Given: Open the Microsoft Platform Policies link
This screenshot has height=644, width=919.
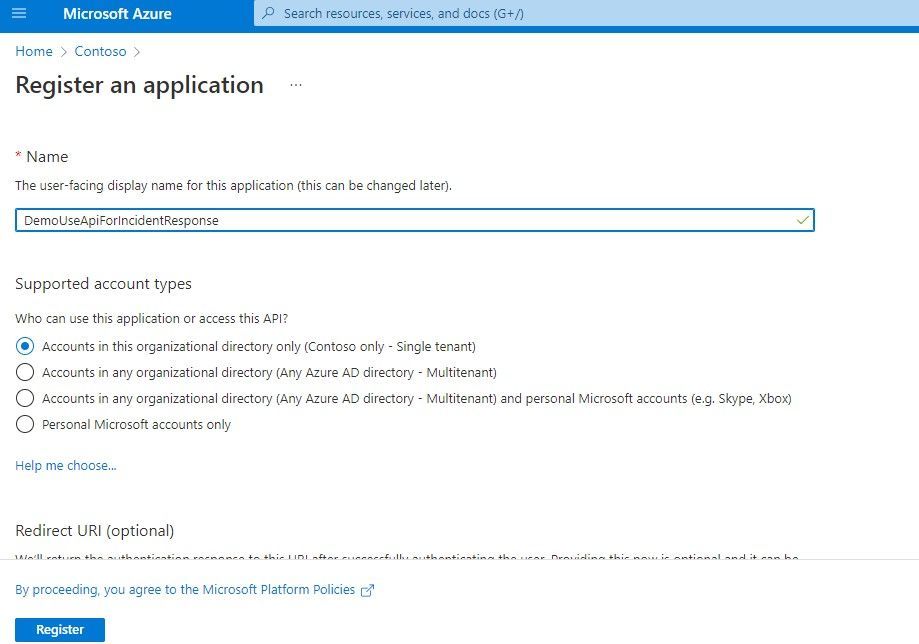Looking at the screenshot, I should [x=185, y=590].
